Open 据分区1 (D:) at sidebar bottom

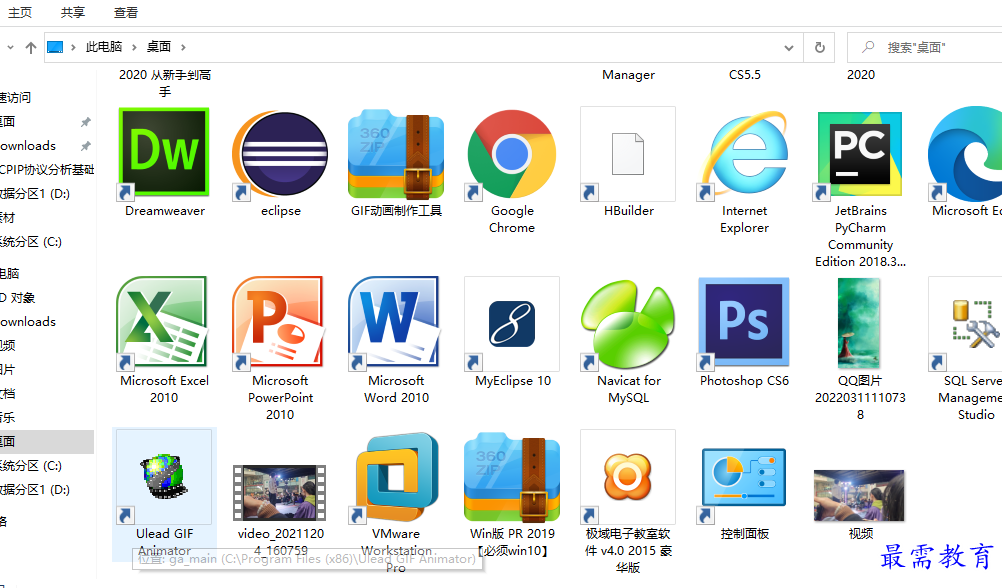(x=35, y=490)
